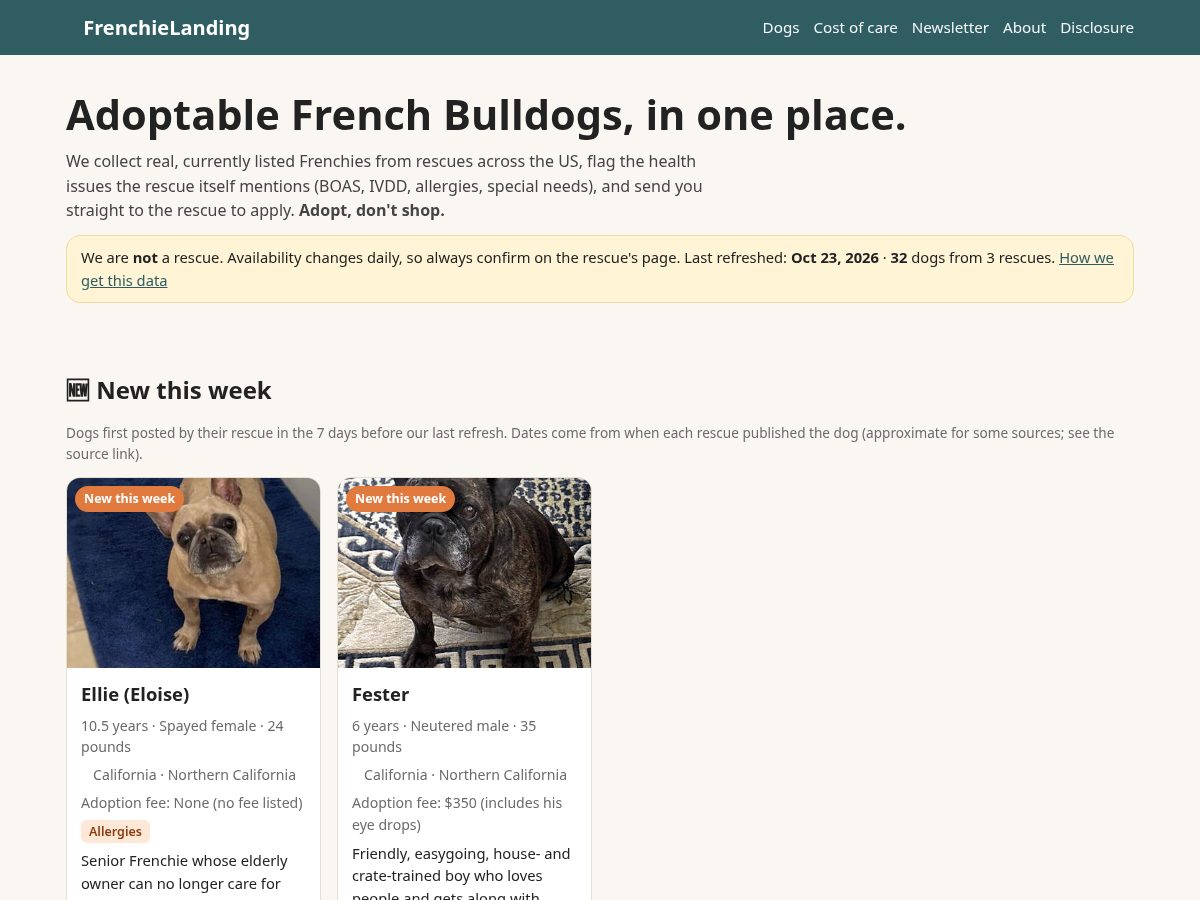Open the FrenchieLanding home logo link
The width and height of the screenshot is (1200, 900).
pos(166,28)
